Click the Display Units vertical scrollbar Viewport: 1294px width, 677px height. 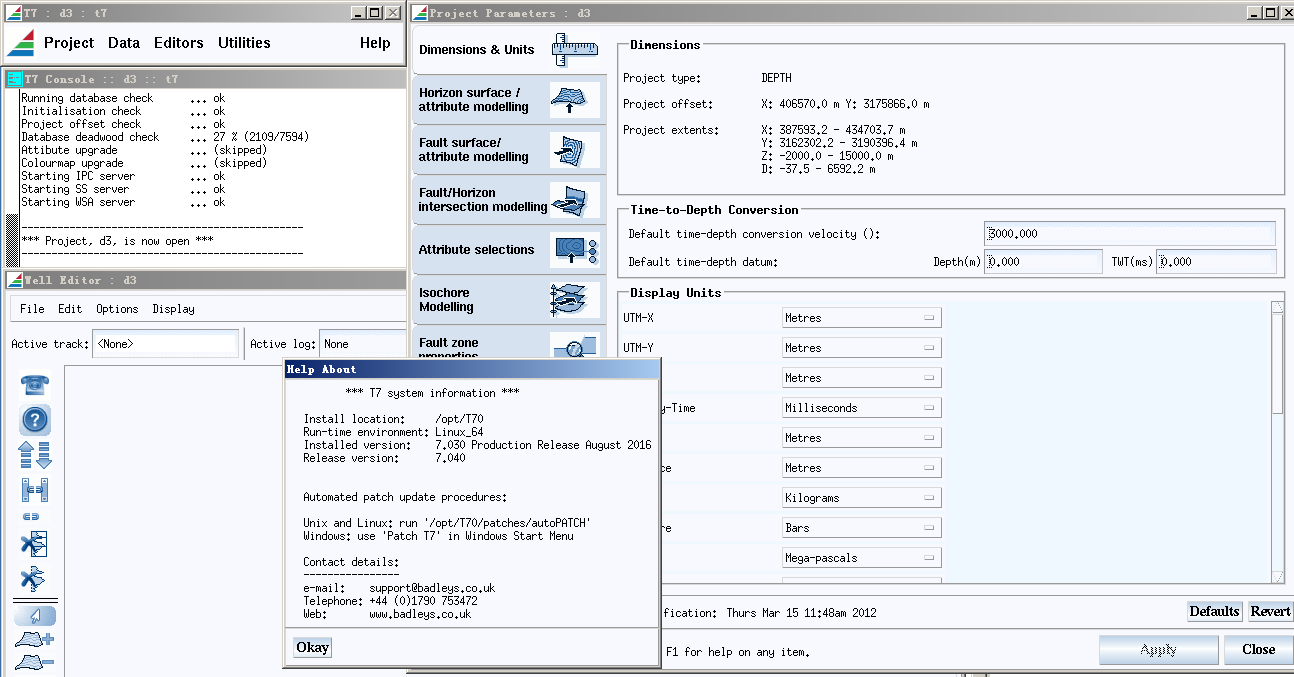(x=1277, y=443)
